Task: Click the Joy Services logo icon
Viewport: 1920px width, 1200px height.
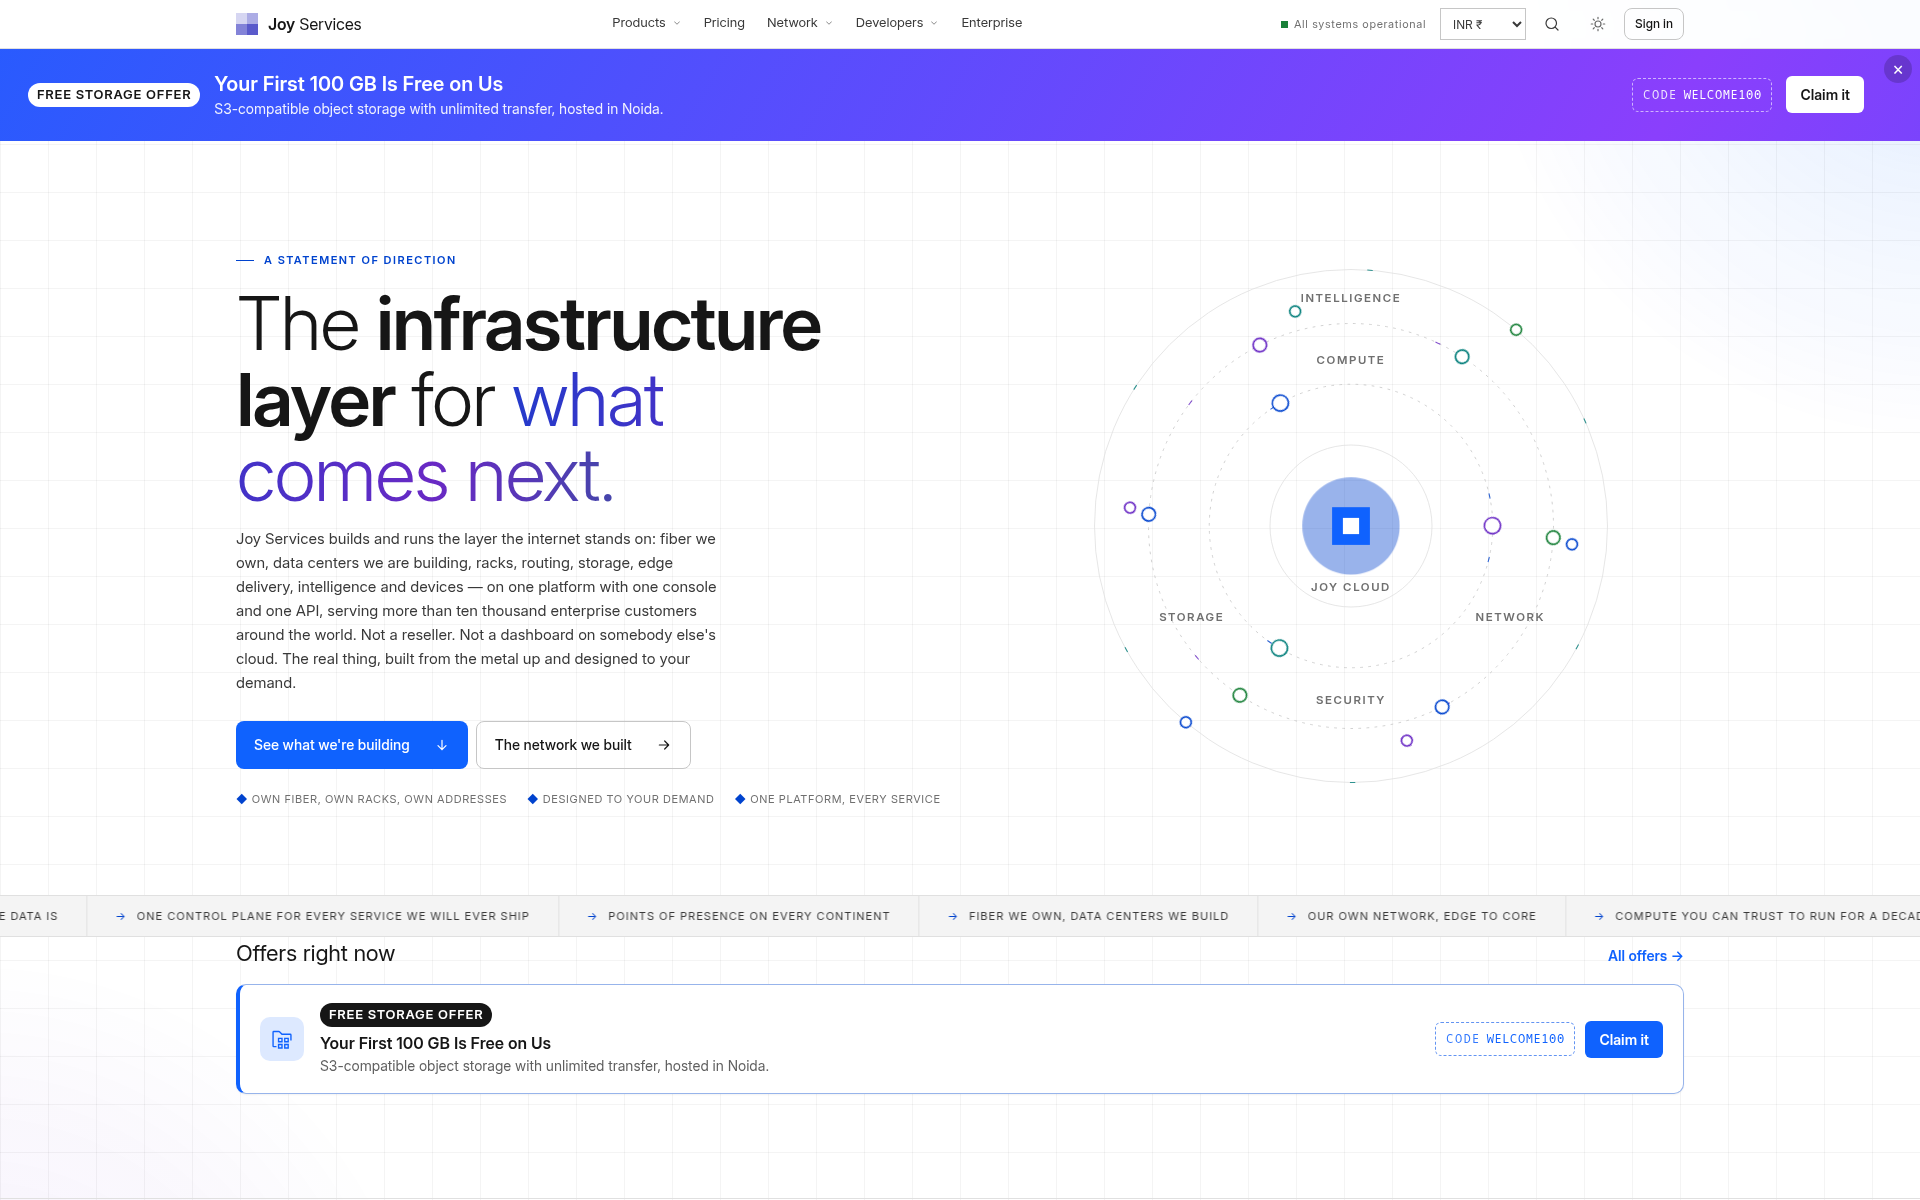Action: pos(247,24)
